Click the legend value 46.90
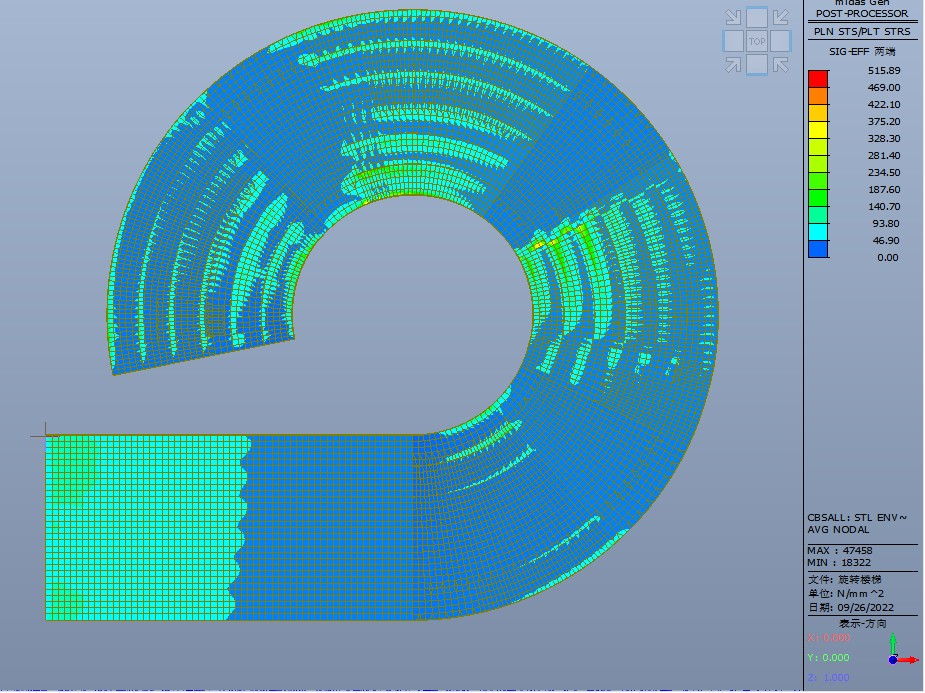Screen dimensions: 925x693 pos(886,241)
